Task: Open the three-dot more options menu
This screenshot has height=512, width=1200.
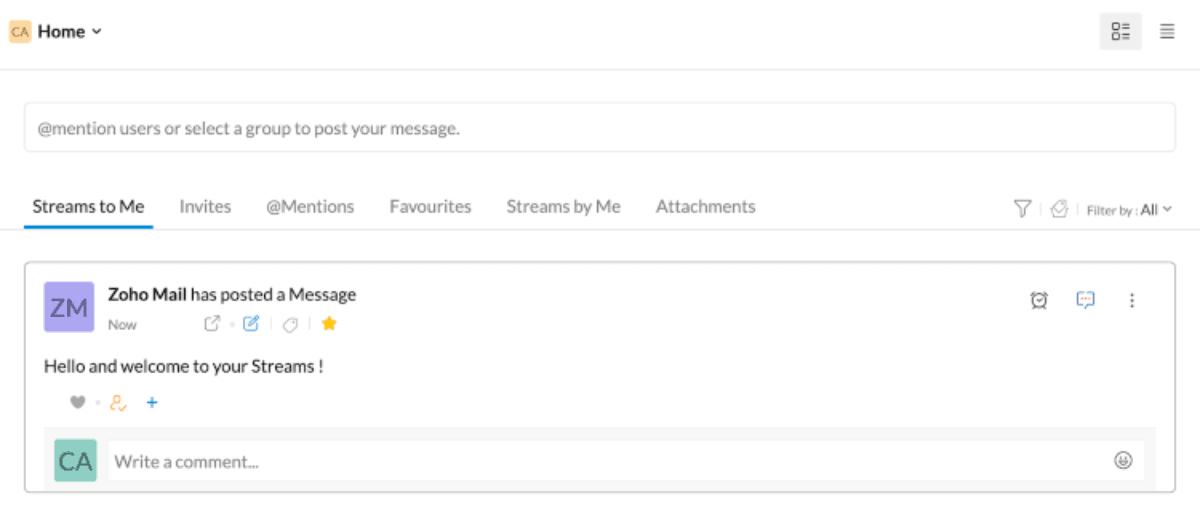Action: [x=1132, y=300]
